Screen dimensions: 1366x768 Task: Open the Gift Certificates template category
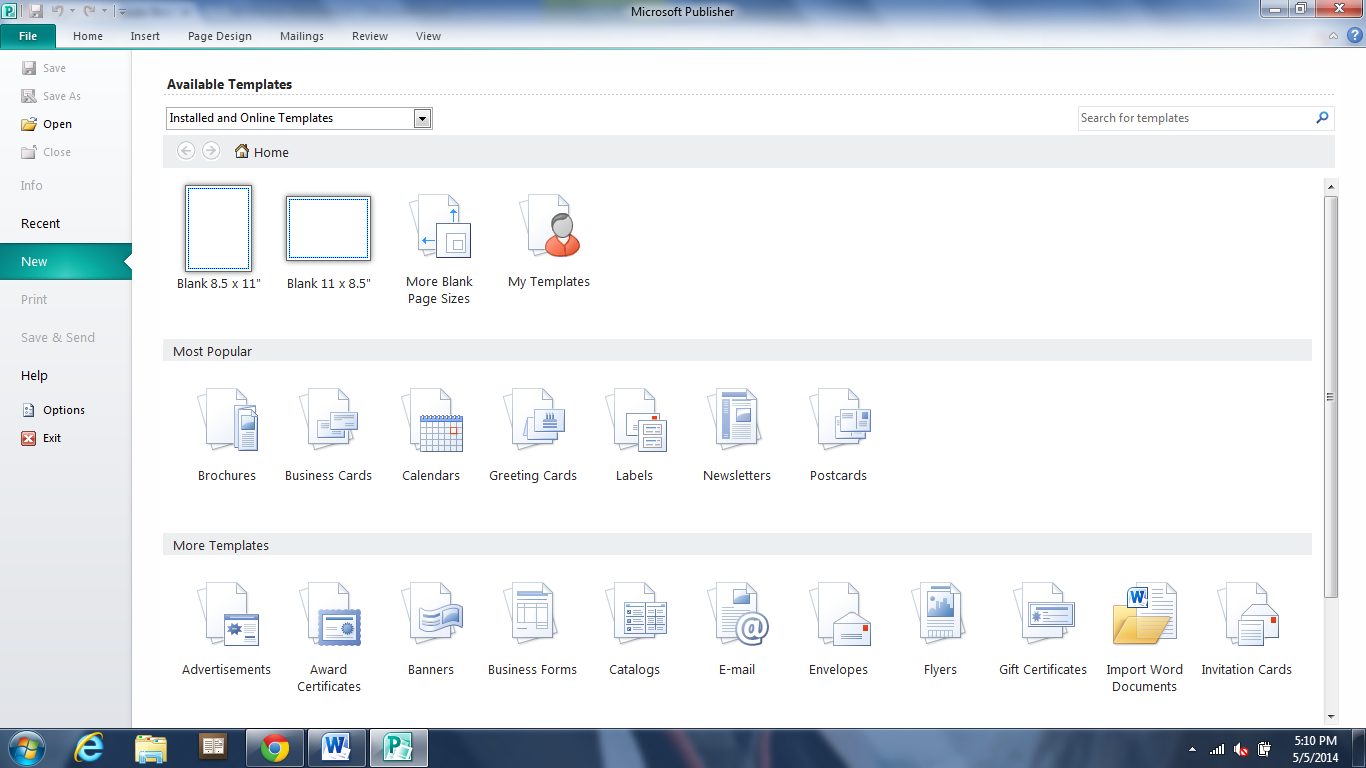point(1043,630)
